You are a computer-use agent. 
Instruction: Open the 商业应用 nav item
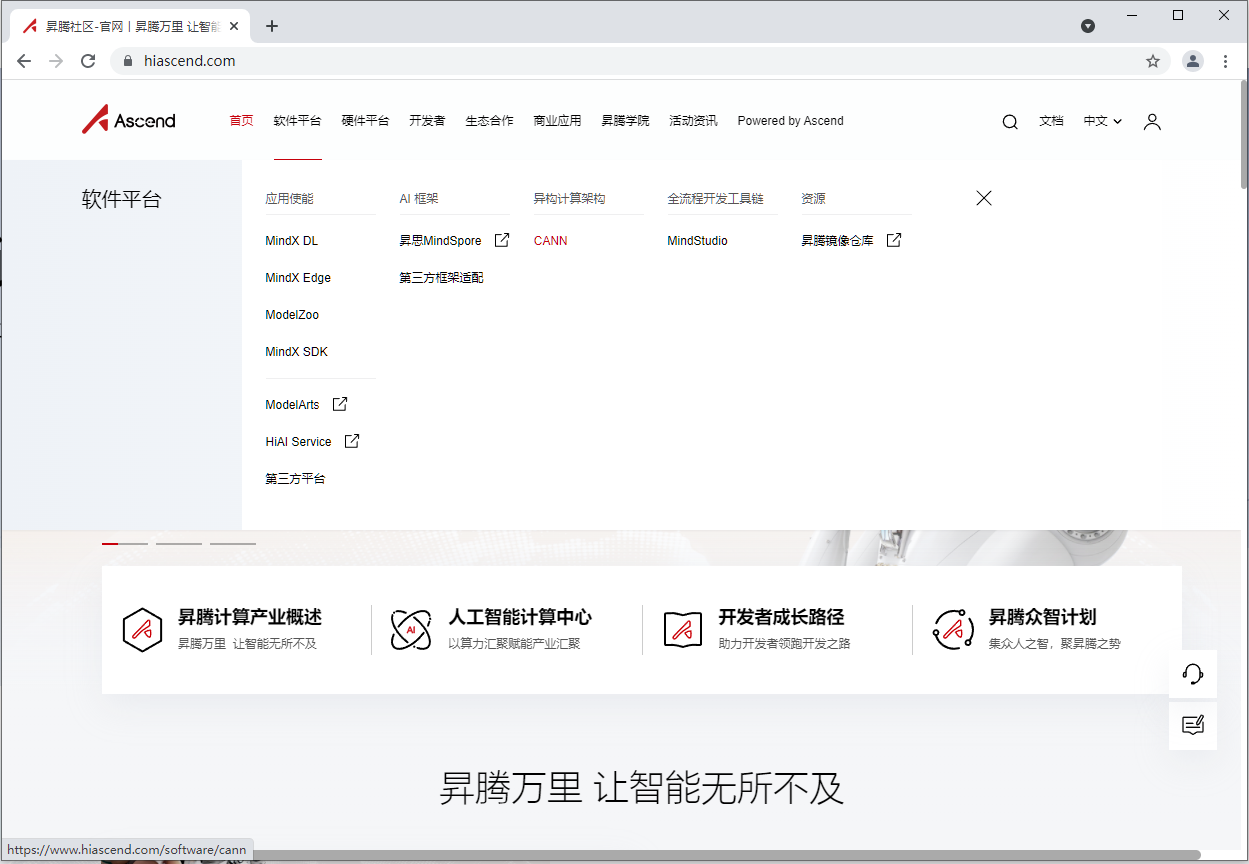(557, 121)
